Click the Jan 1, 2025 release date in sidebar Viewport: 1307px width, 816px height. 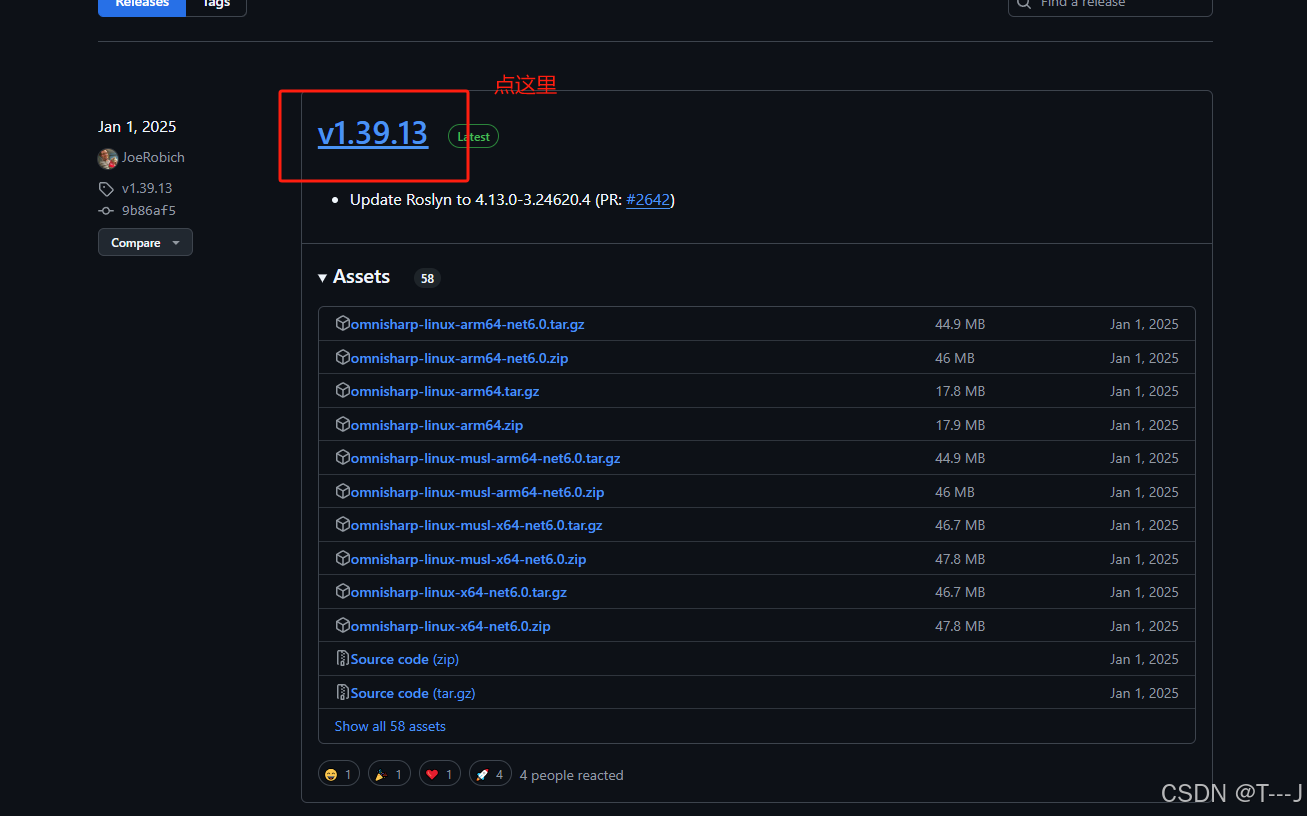tap(137, 127)
